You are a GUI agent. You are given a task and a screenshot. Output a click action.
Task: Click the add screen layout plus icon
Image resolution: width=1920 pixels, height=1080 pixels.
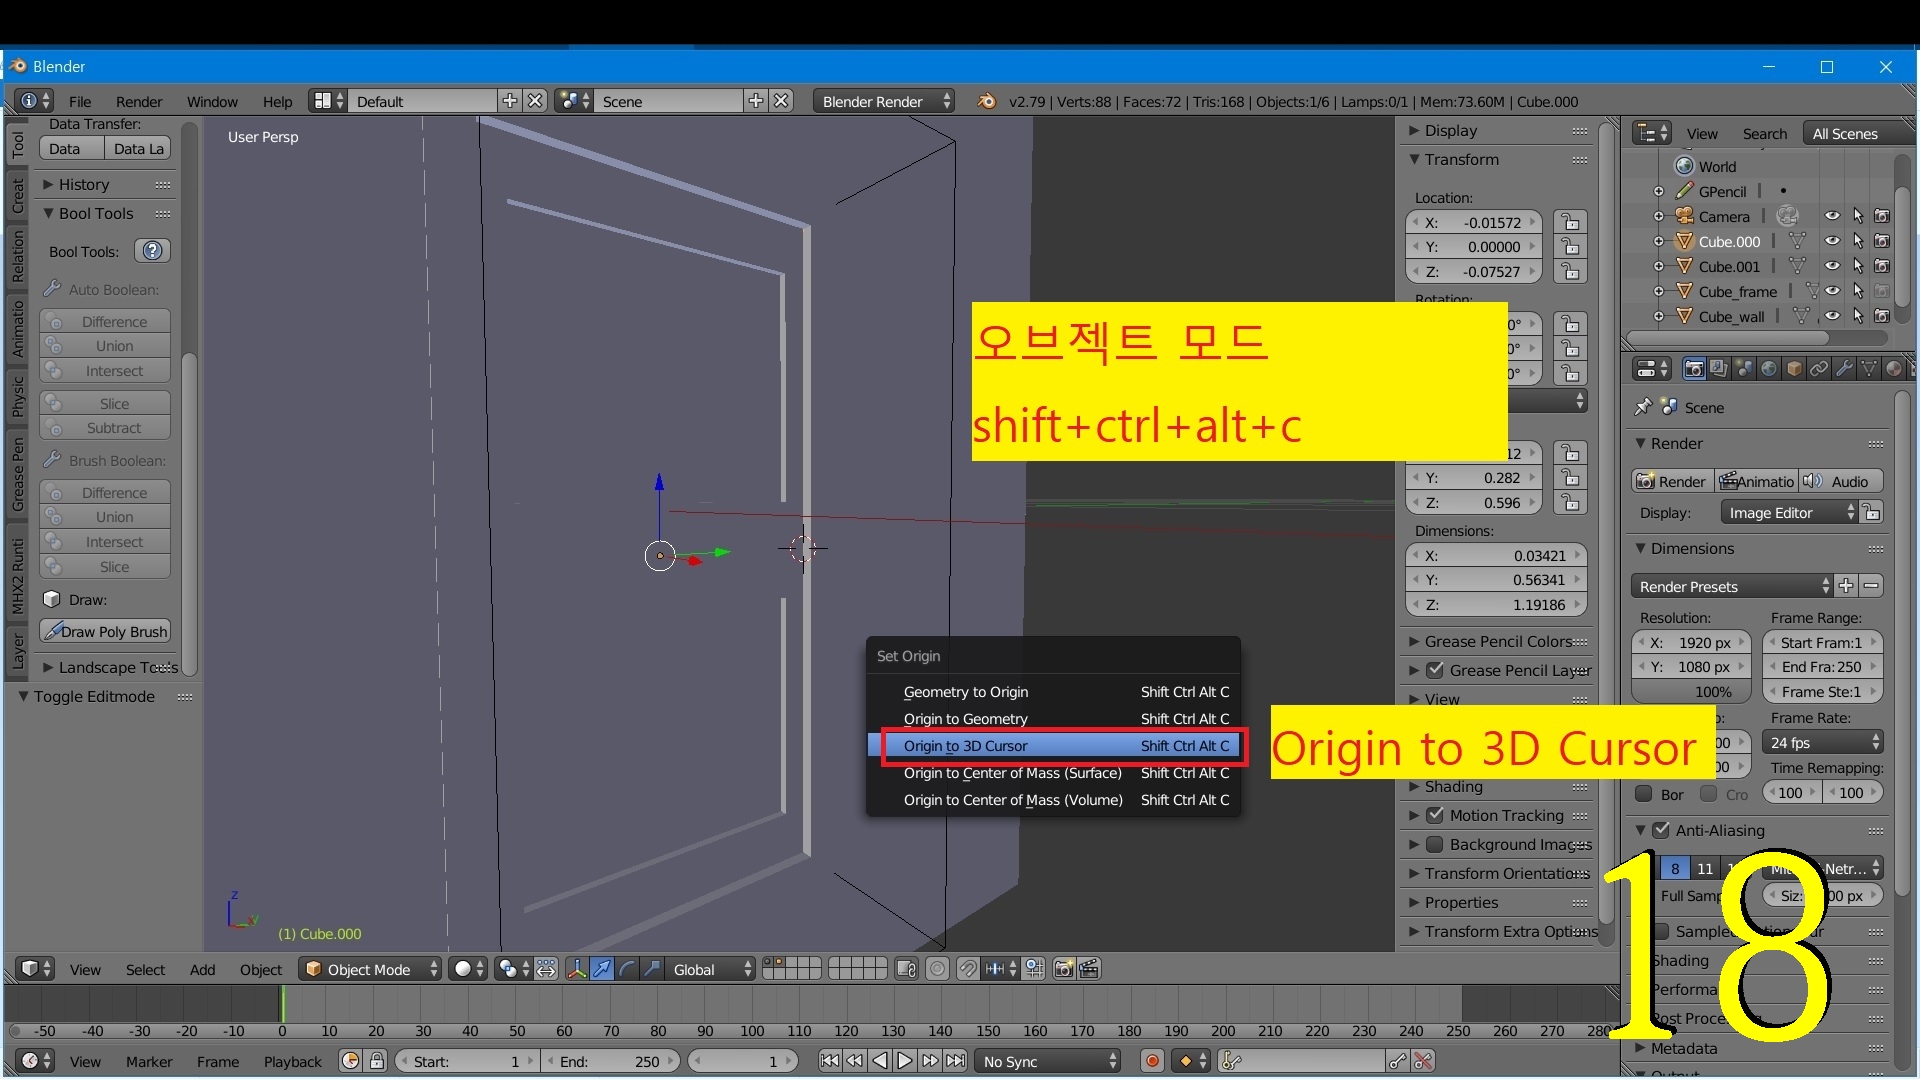(509, 101)
